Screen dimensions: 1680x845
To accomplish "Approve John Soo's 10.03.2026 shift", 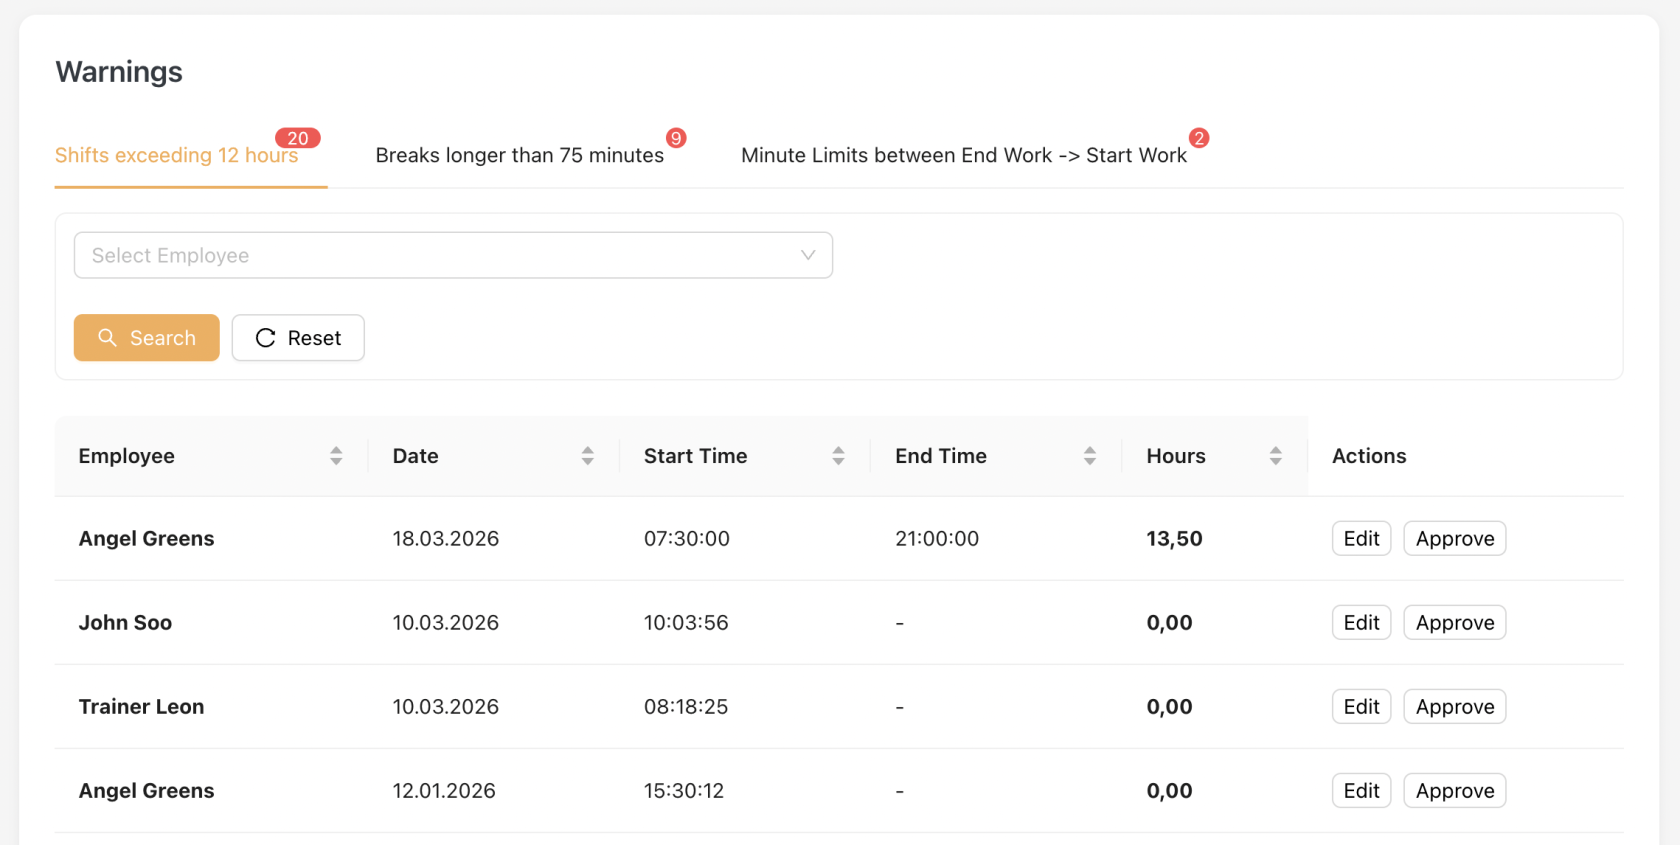I will (1454, 623).
